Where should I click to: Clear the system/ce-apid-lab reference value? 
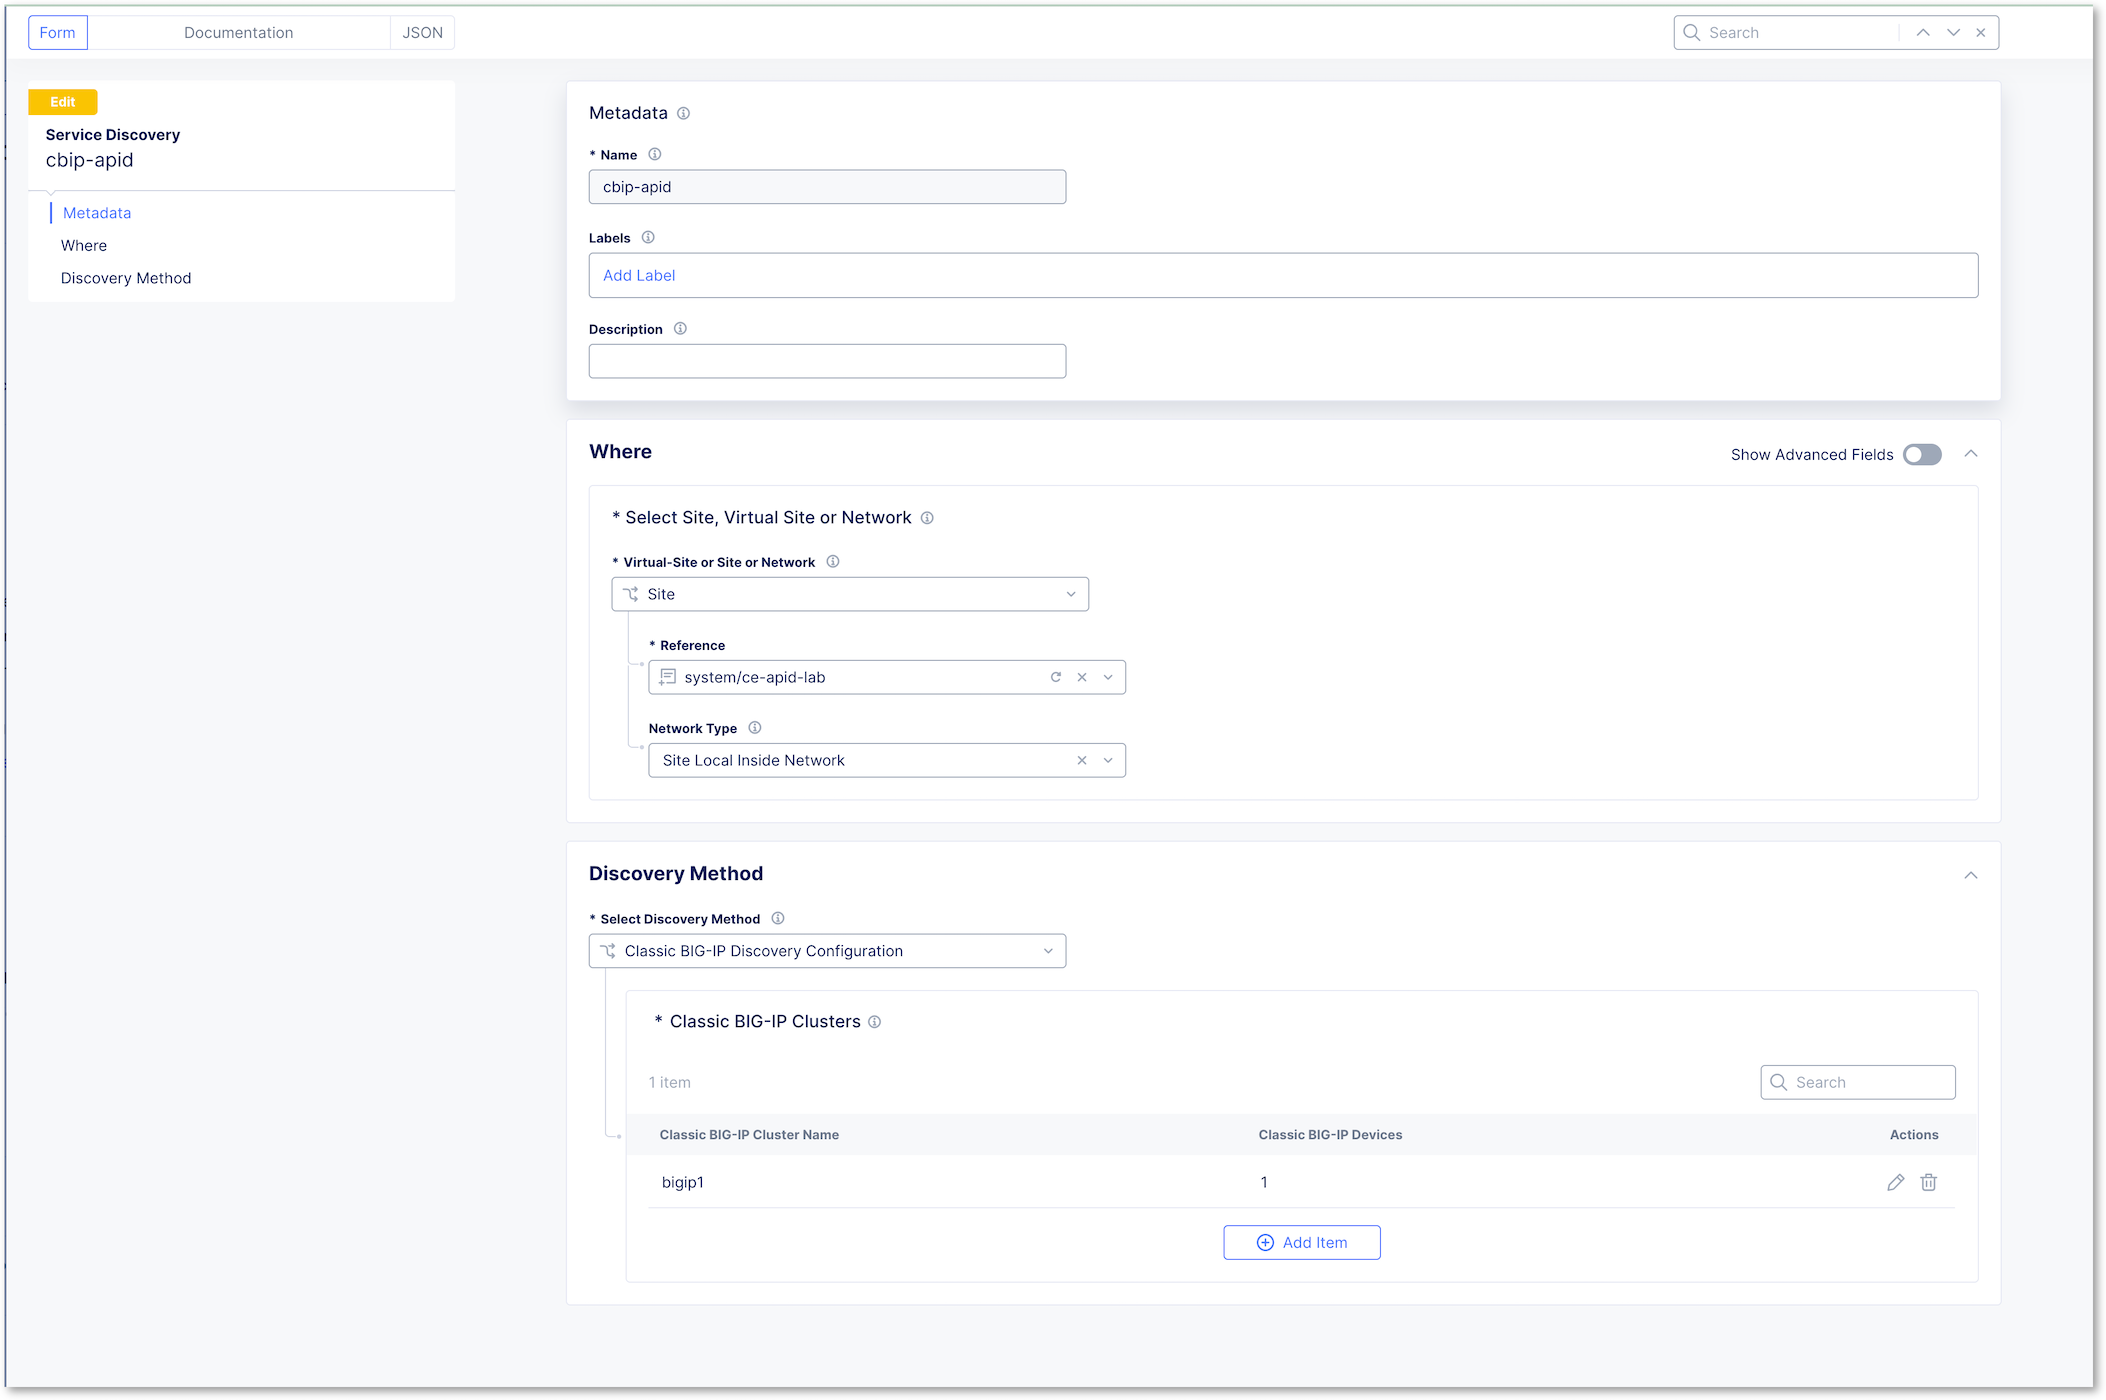1082,677
